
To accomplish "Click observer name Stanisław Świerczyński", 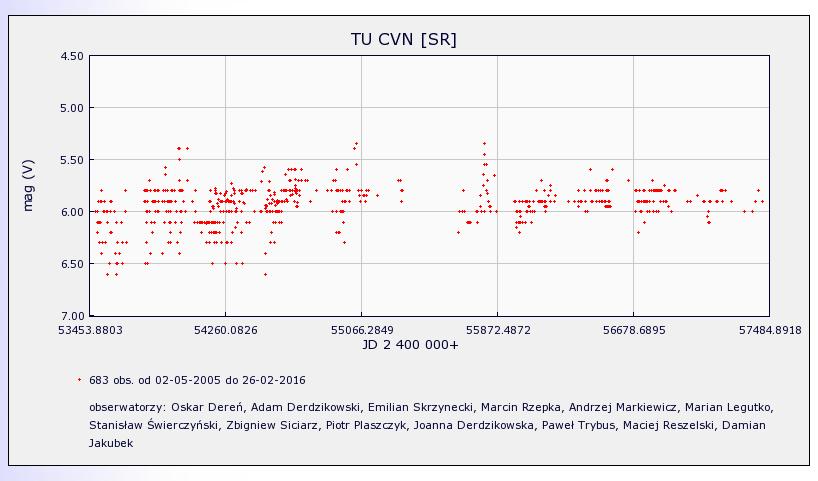I will pyautogui.click(x=153, y=425).
